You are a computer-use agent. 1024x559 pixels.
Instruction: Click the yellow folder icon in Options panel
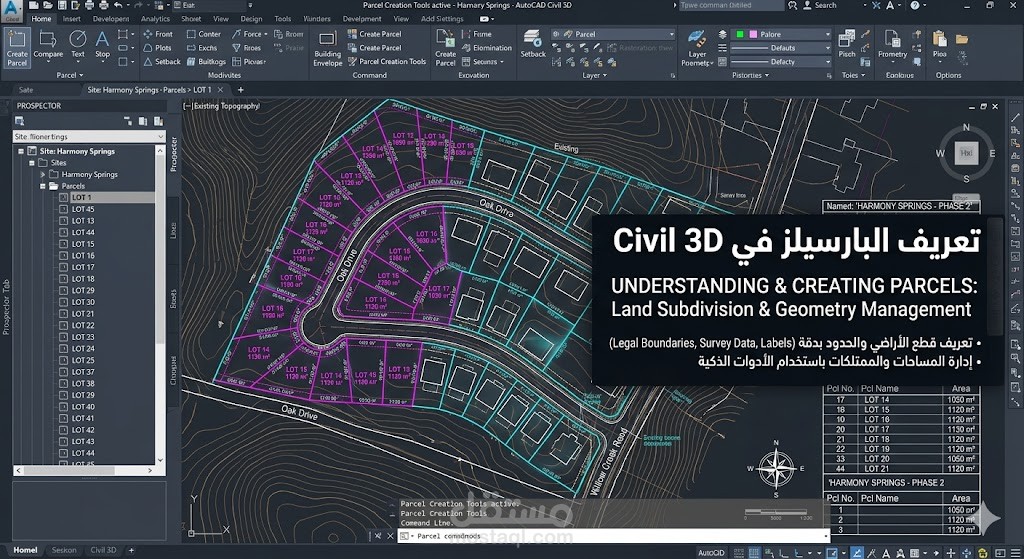coord(962,39)
